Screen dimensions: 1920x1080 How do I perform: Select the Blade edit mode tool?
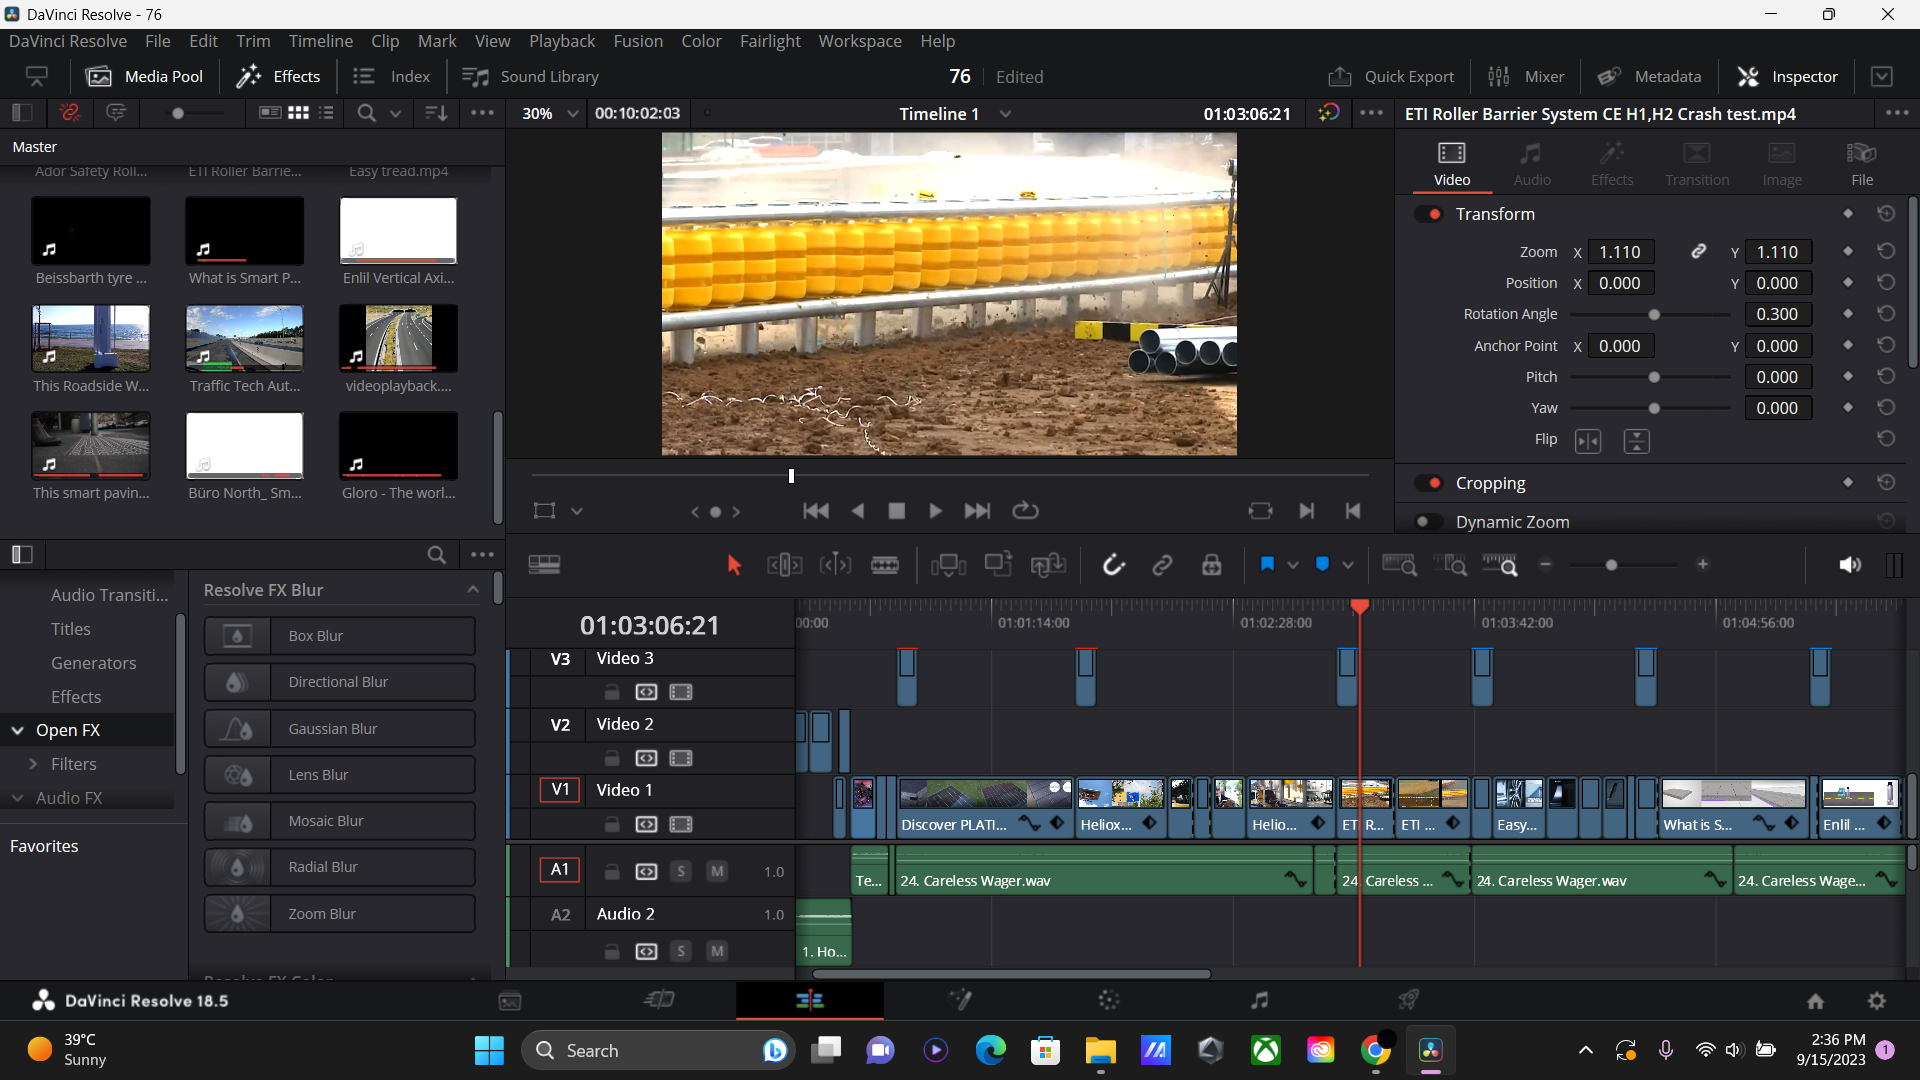point(884,565)
